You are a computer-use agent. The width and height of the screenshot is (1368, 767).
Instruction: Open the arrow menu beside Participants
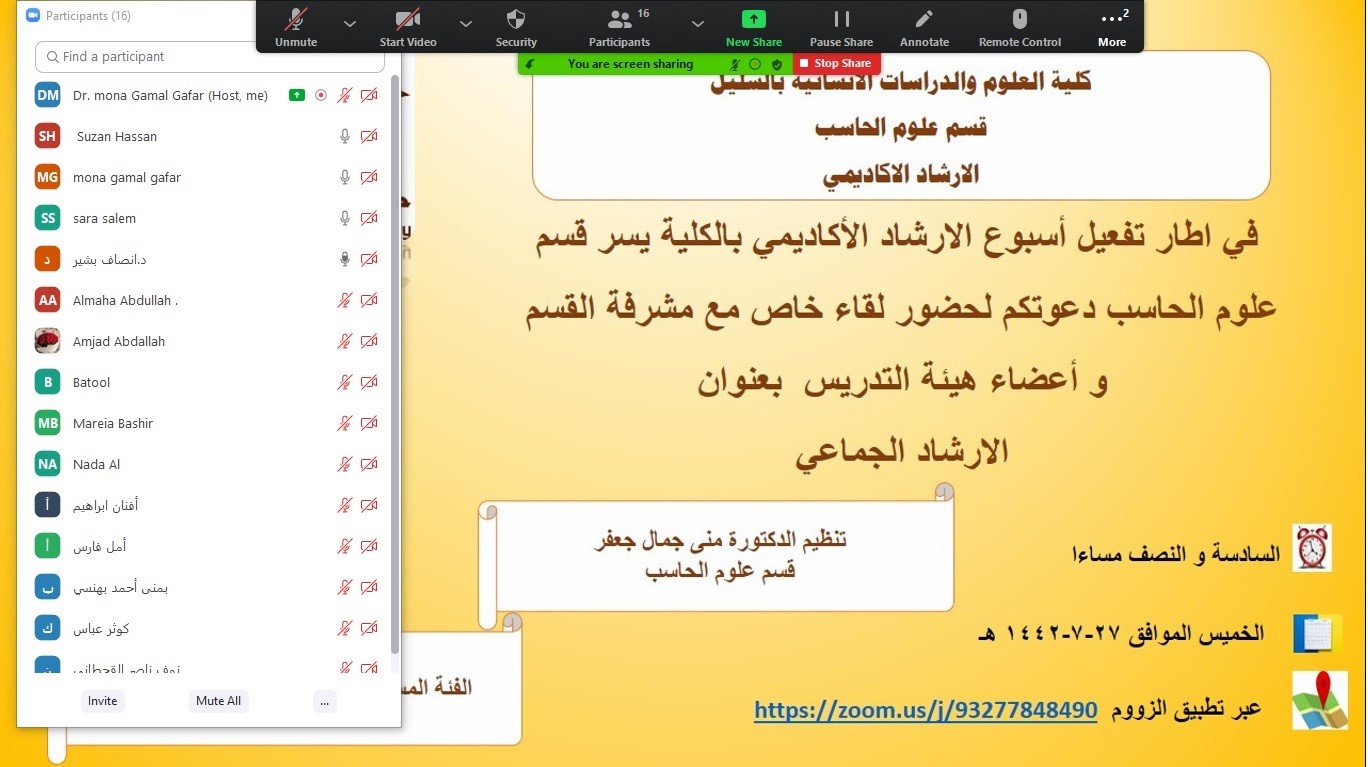pos(698,23)
